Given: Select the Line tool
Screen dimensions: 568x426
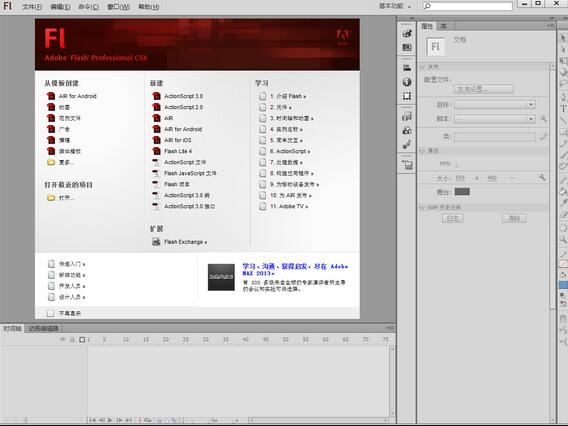Looking at the screenshot, I should coord(563,120).
